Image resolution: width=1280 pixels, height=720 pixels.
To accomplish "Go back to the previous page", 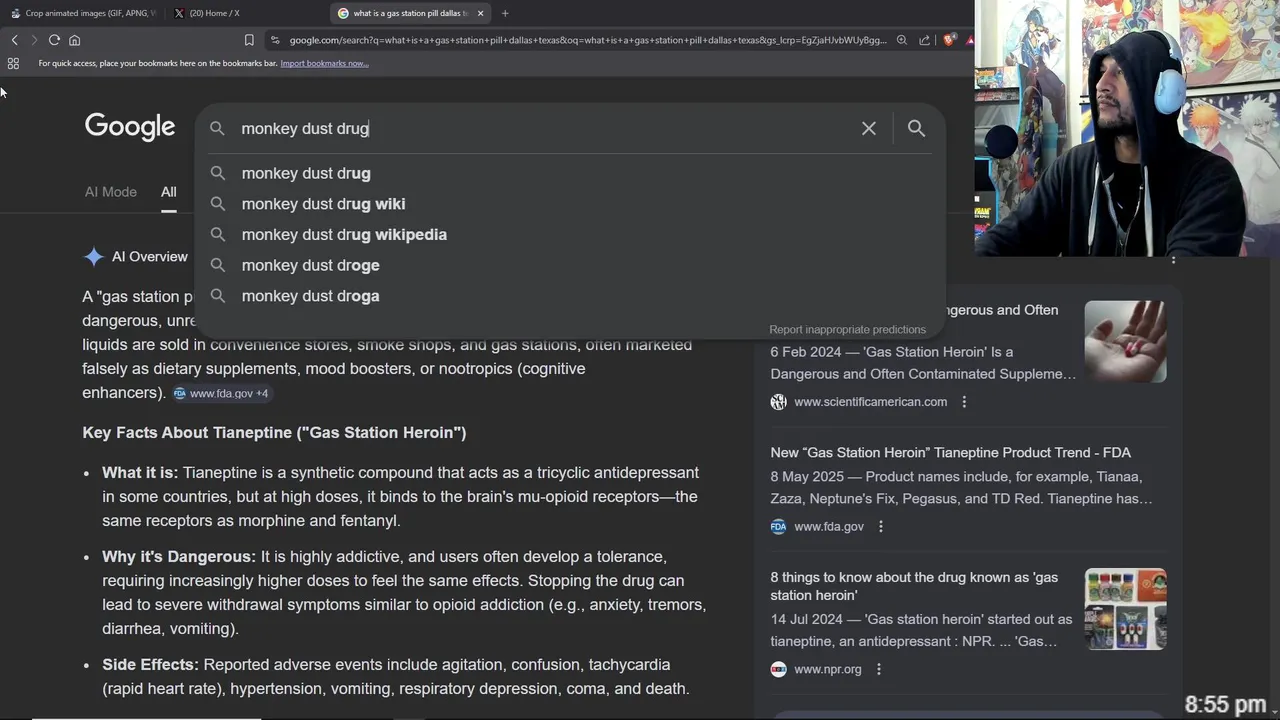I will click(14, 40).
